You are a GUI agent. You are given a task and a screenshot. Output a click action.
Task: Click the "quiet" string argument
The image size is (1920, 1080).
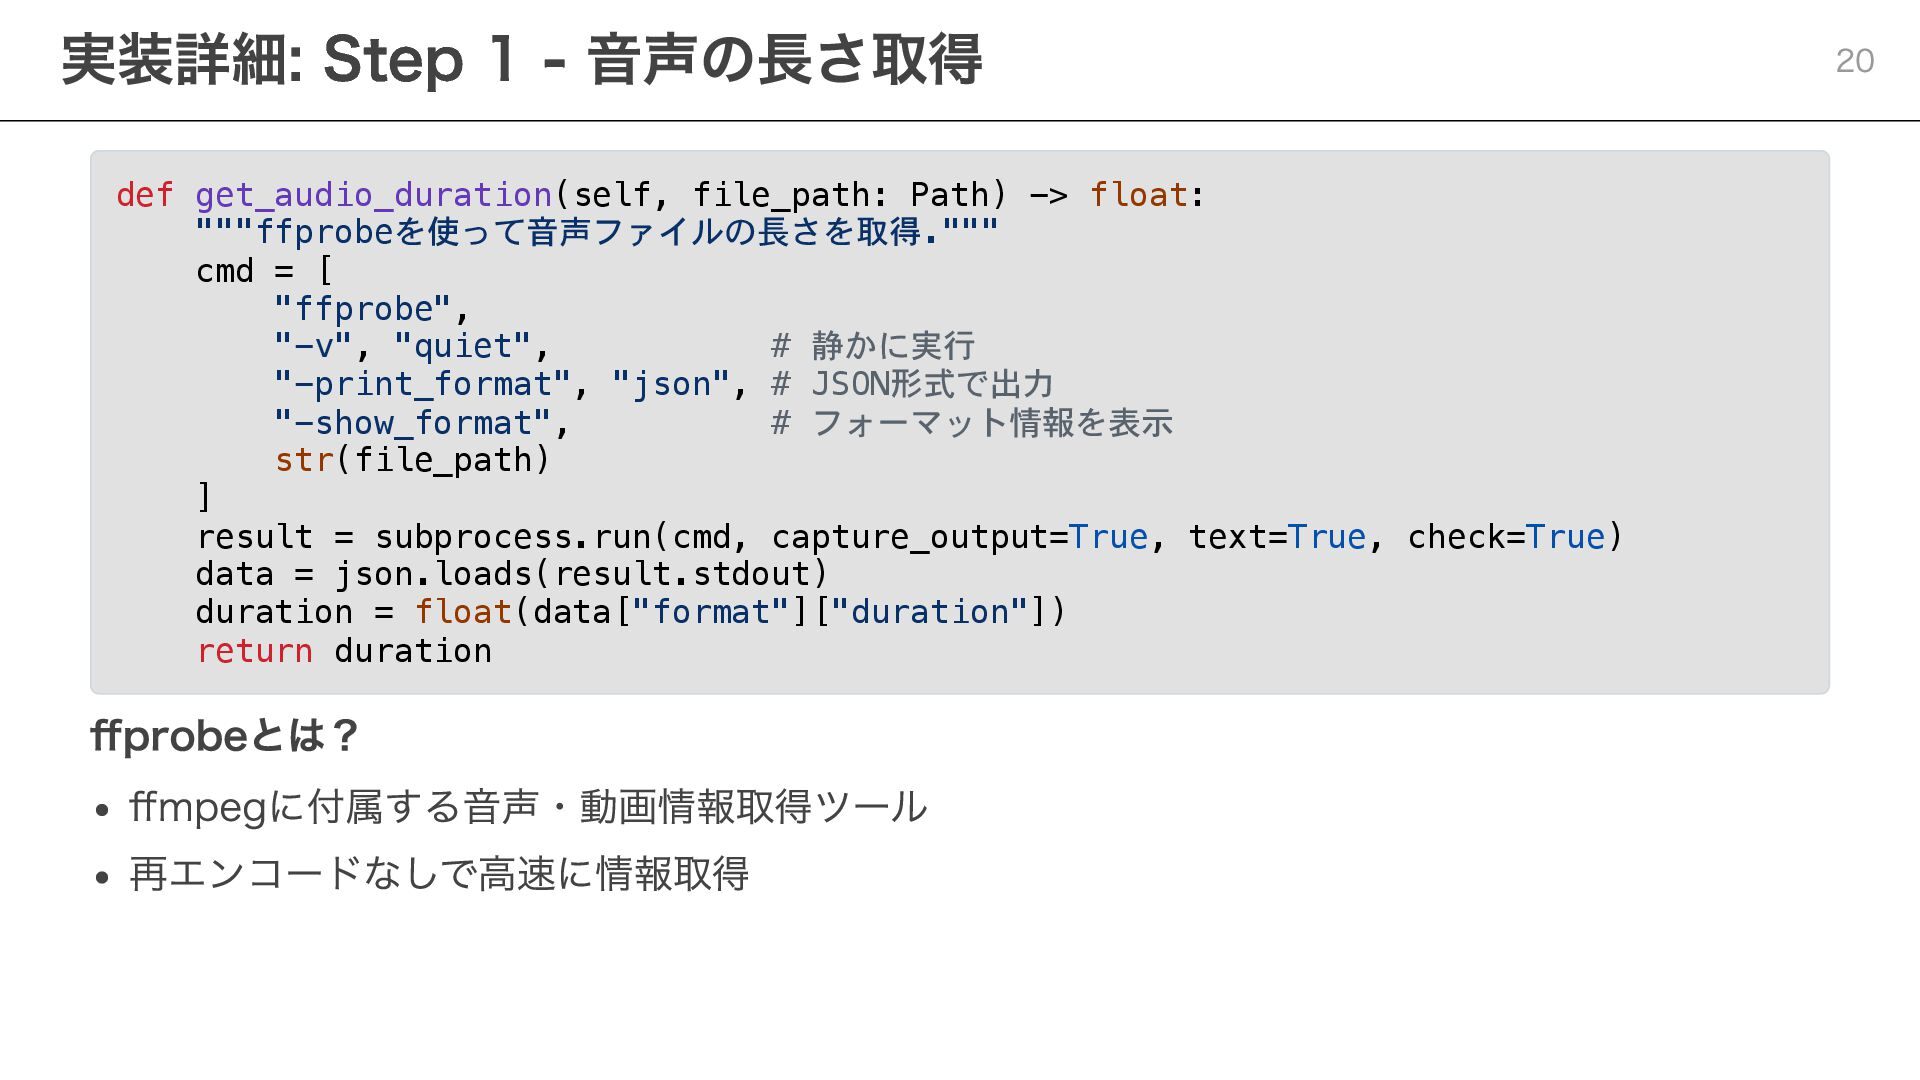(x=462, y=346)
